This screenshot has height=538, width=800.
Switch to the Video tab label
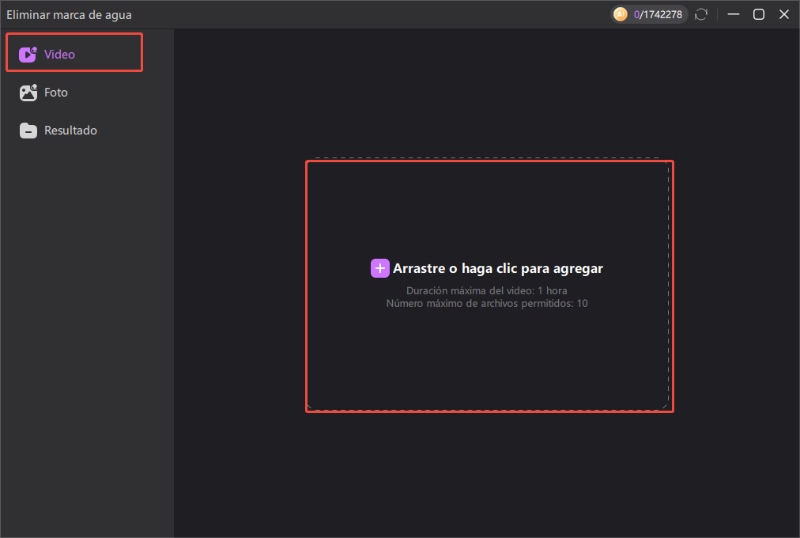(59, 54)
